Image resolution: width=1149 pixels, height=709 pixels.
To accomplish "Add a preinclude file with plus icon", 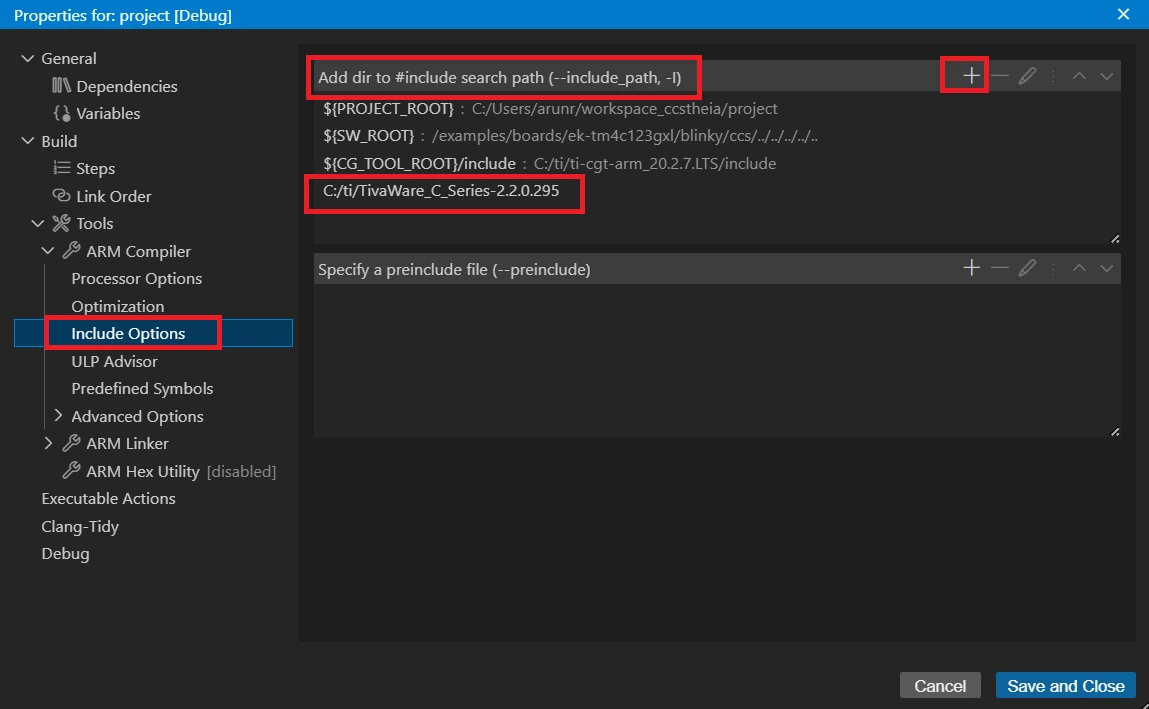I will [x=971, y=268].
